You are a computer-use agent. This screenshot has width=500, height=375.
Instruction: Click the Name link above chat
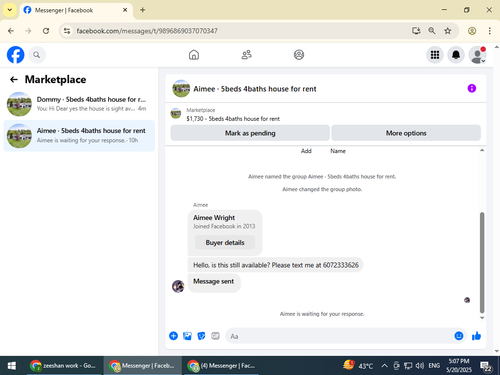338,151
